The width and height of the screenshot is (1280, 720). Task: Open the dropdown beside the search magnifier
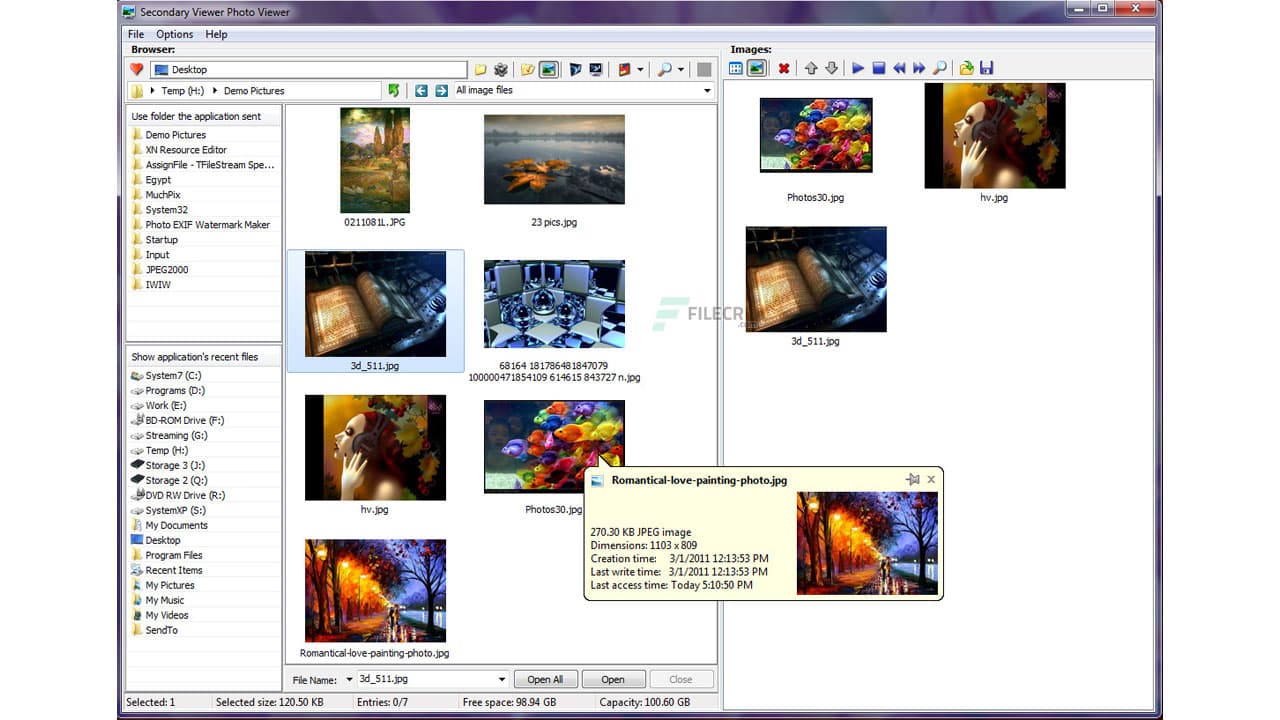click(680, 70)
